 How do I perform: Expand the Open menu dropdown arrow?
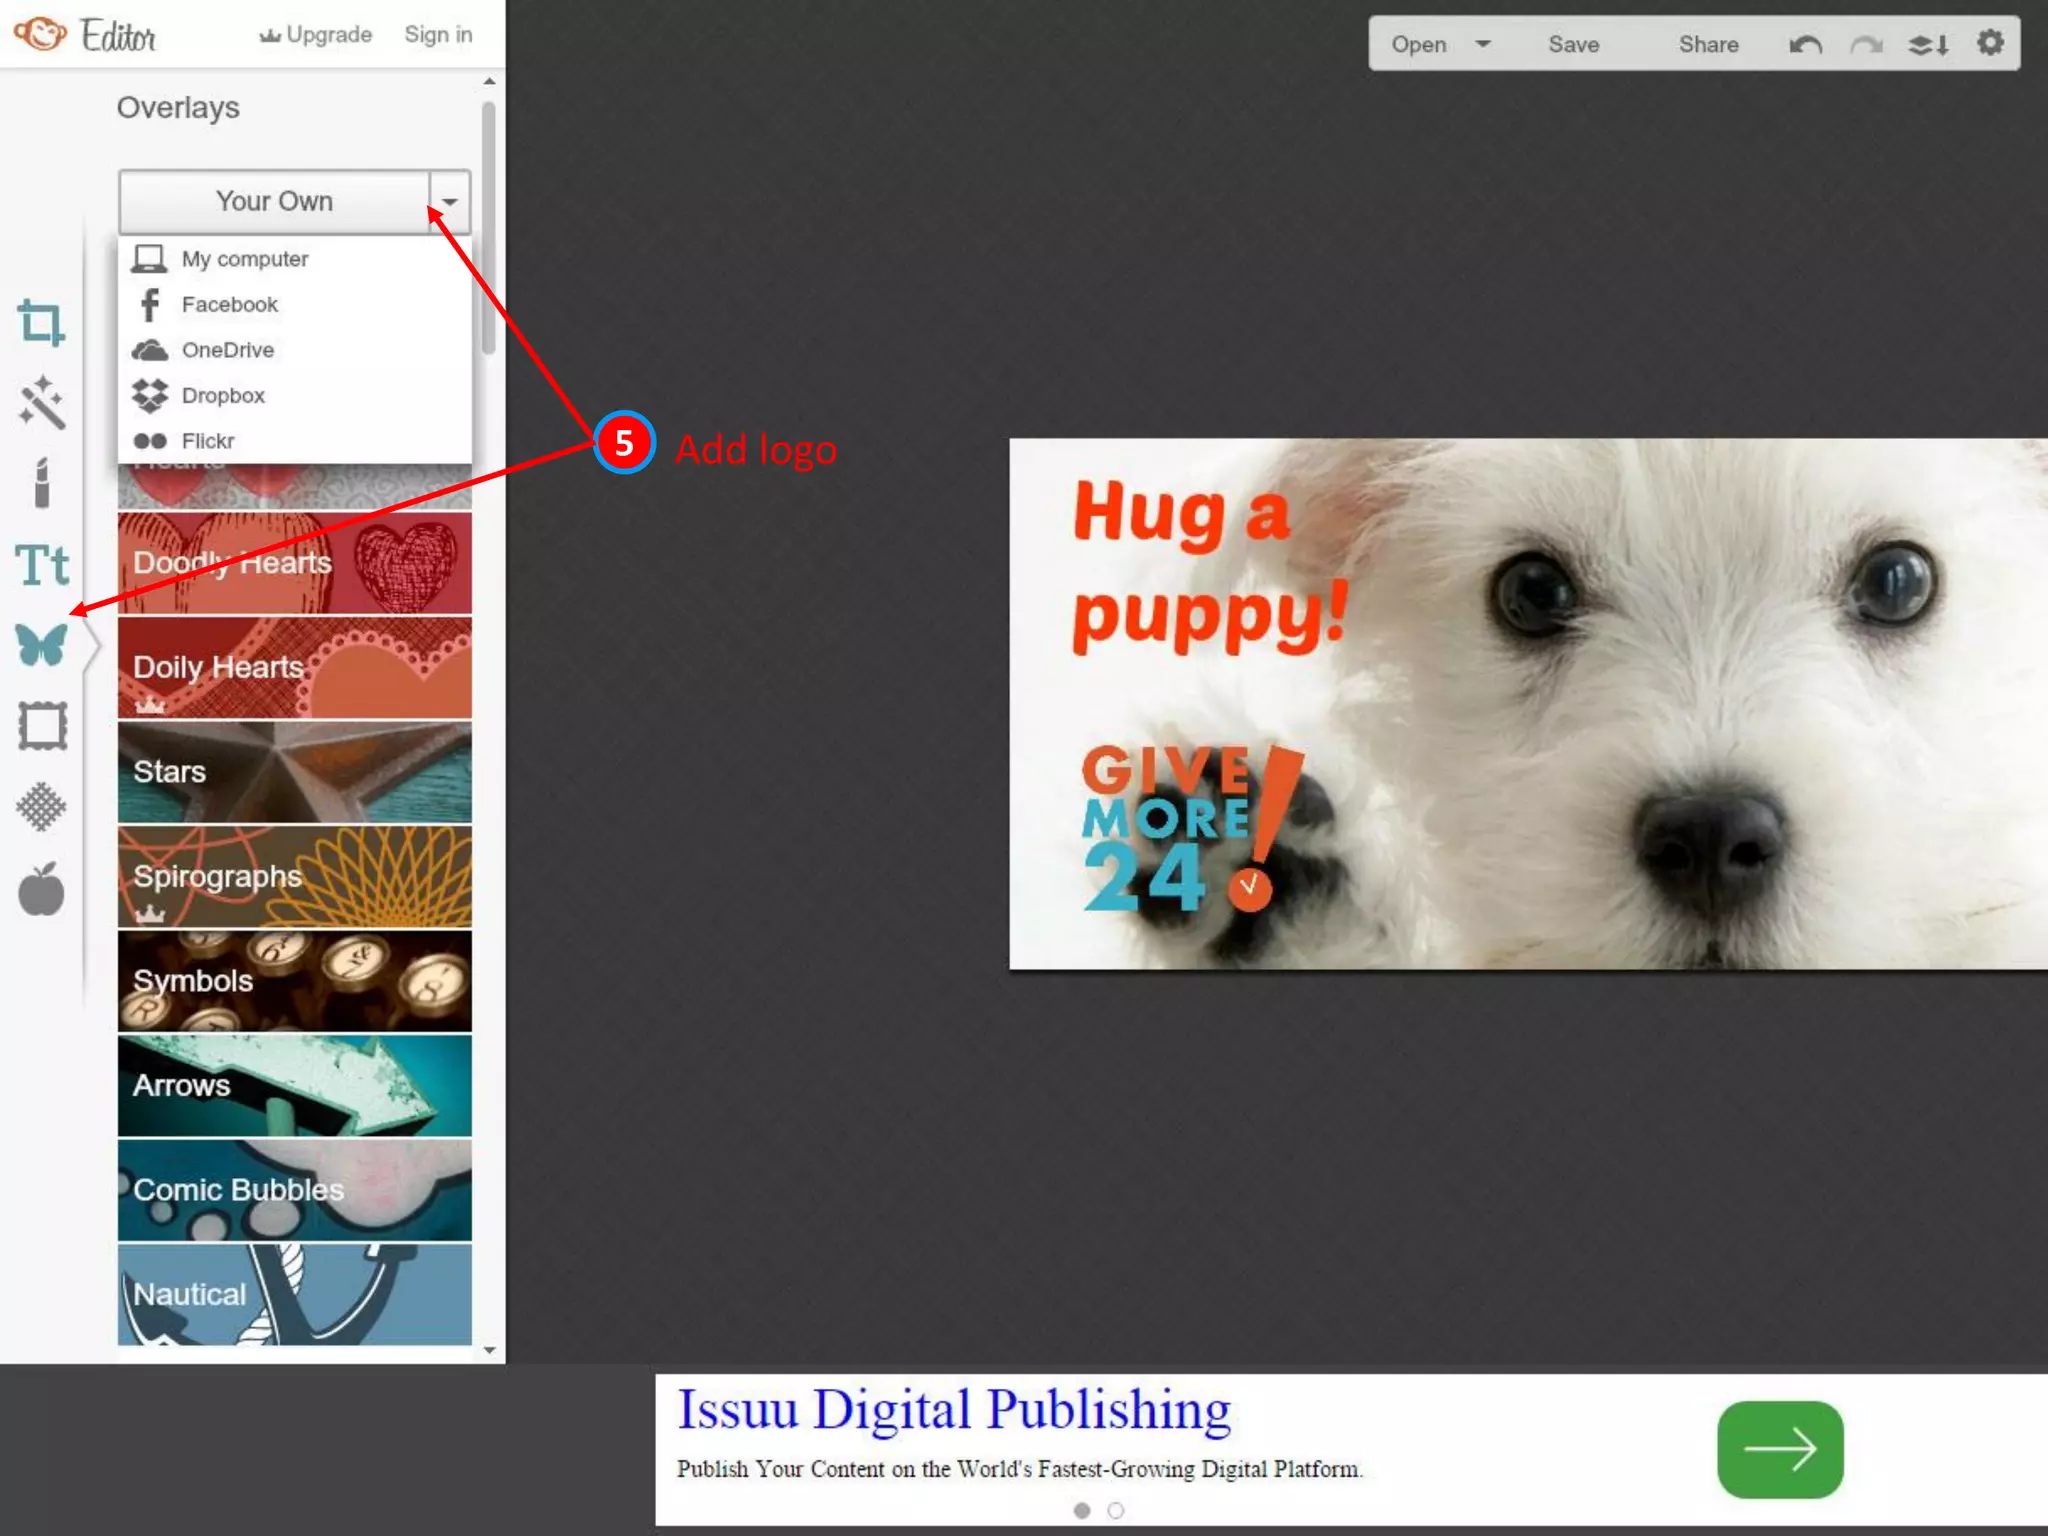(x=1483, y=44)
